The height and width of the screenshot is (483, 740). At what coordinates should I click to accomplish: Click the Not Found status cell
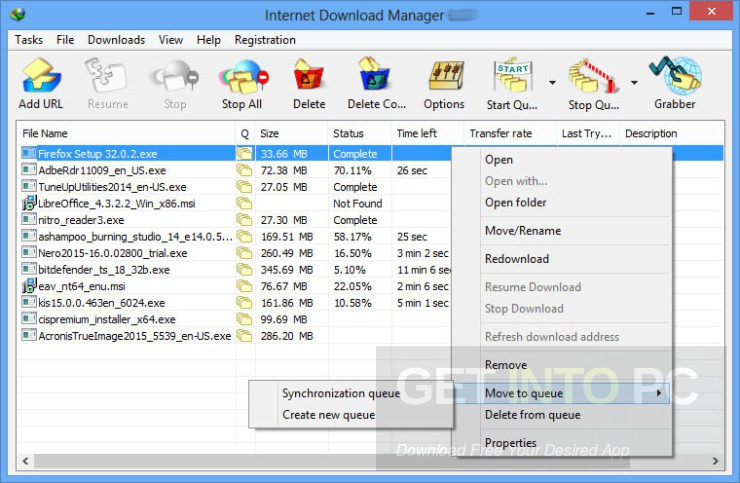pos(358,203)
